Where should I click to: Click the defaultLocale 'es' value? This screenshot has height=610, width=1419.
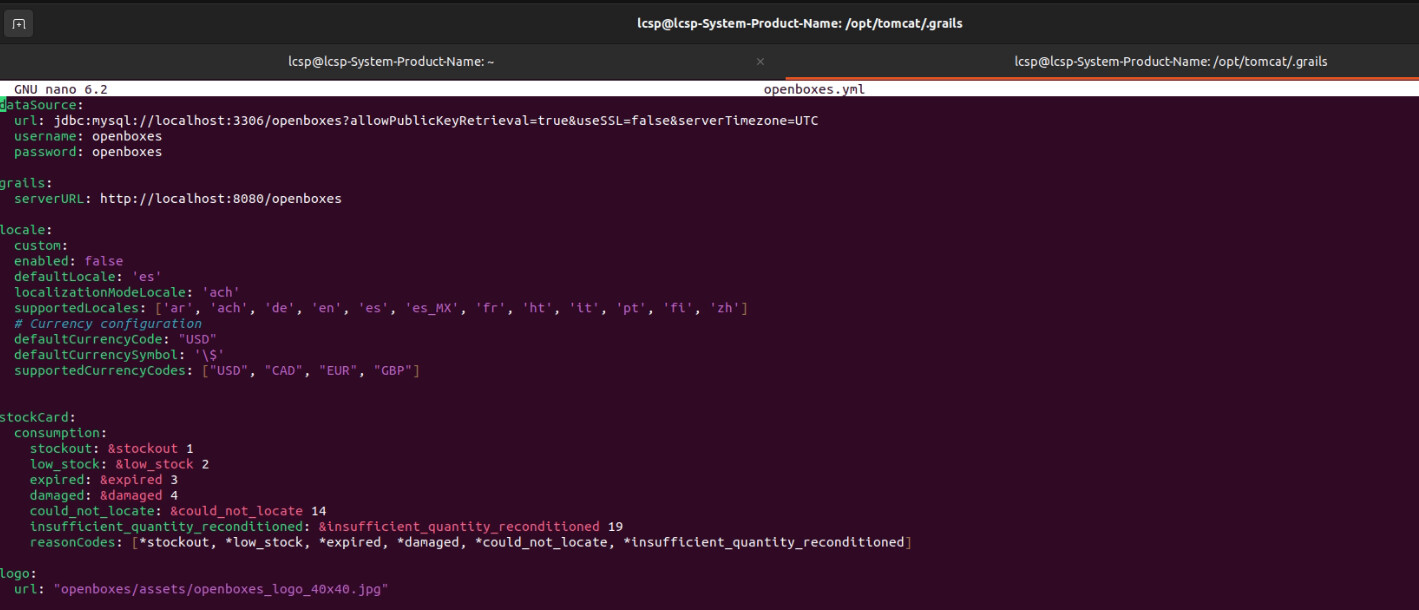(x=147, y=277)
